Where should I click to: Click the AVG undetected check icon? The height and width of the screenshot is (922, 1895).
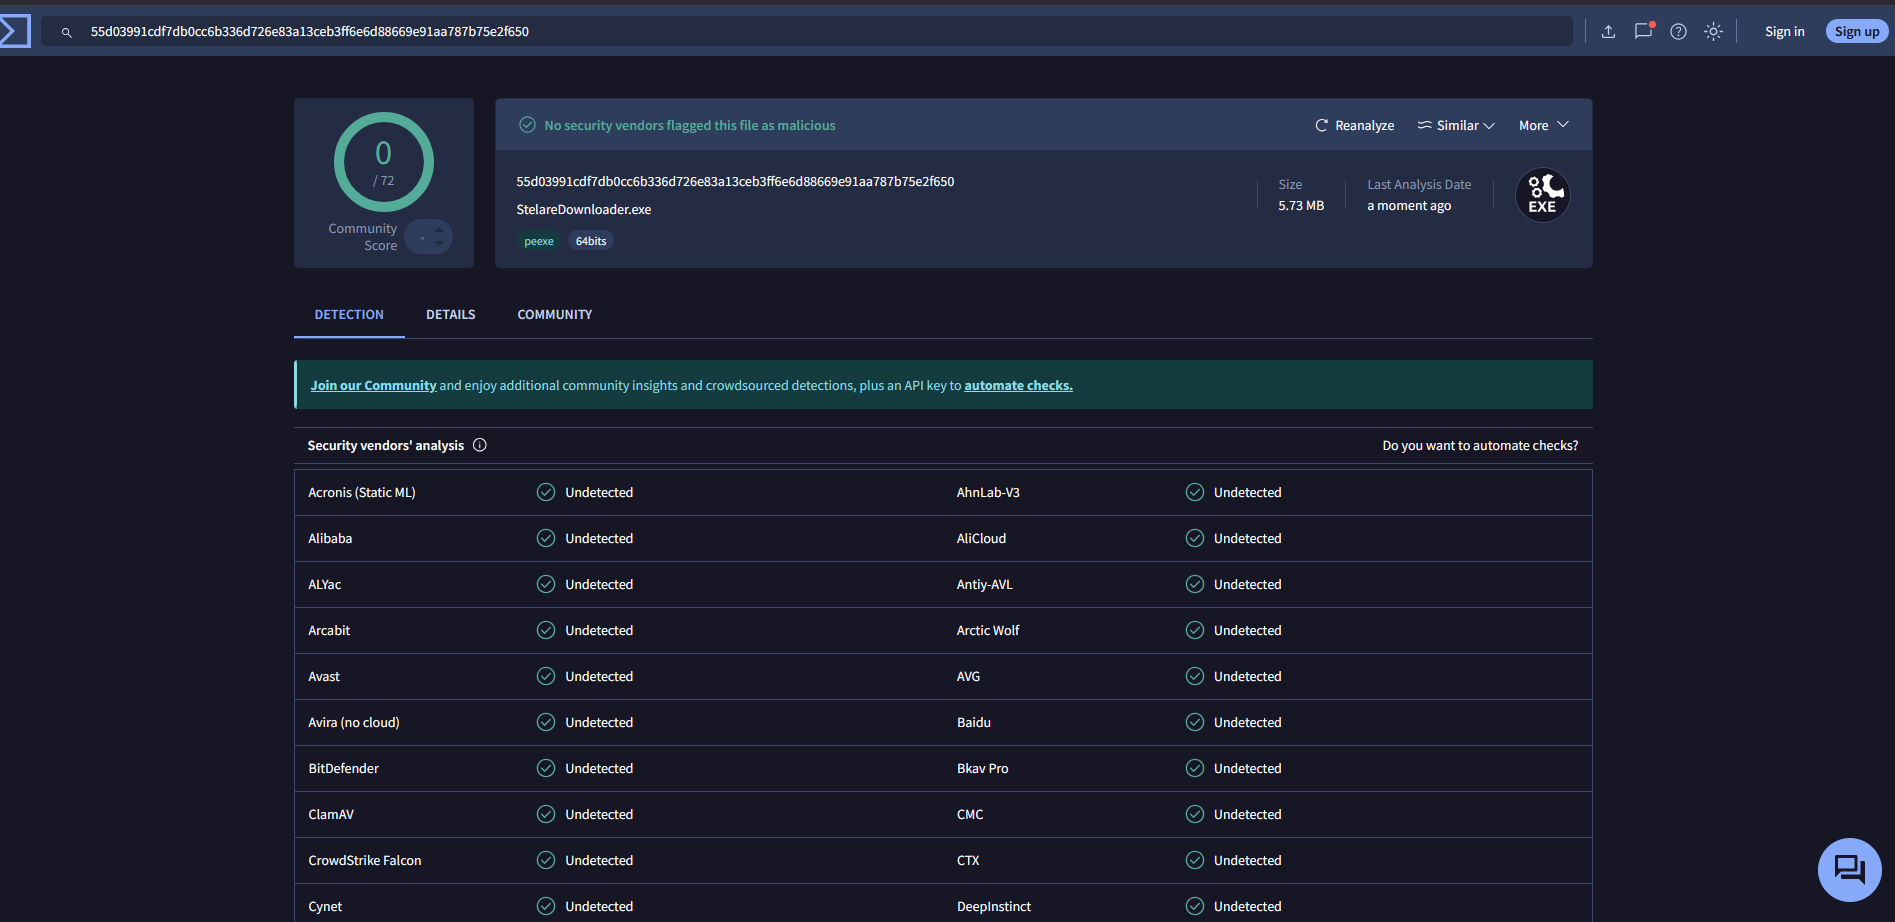(x=1195, y=676)
